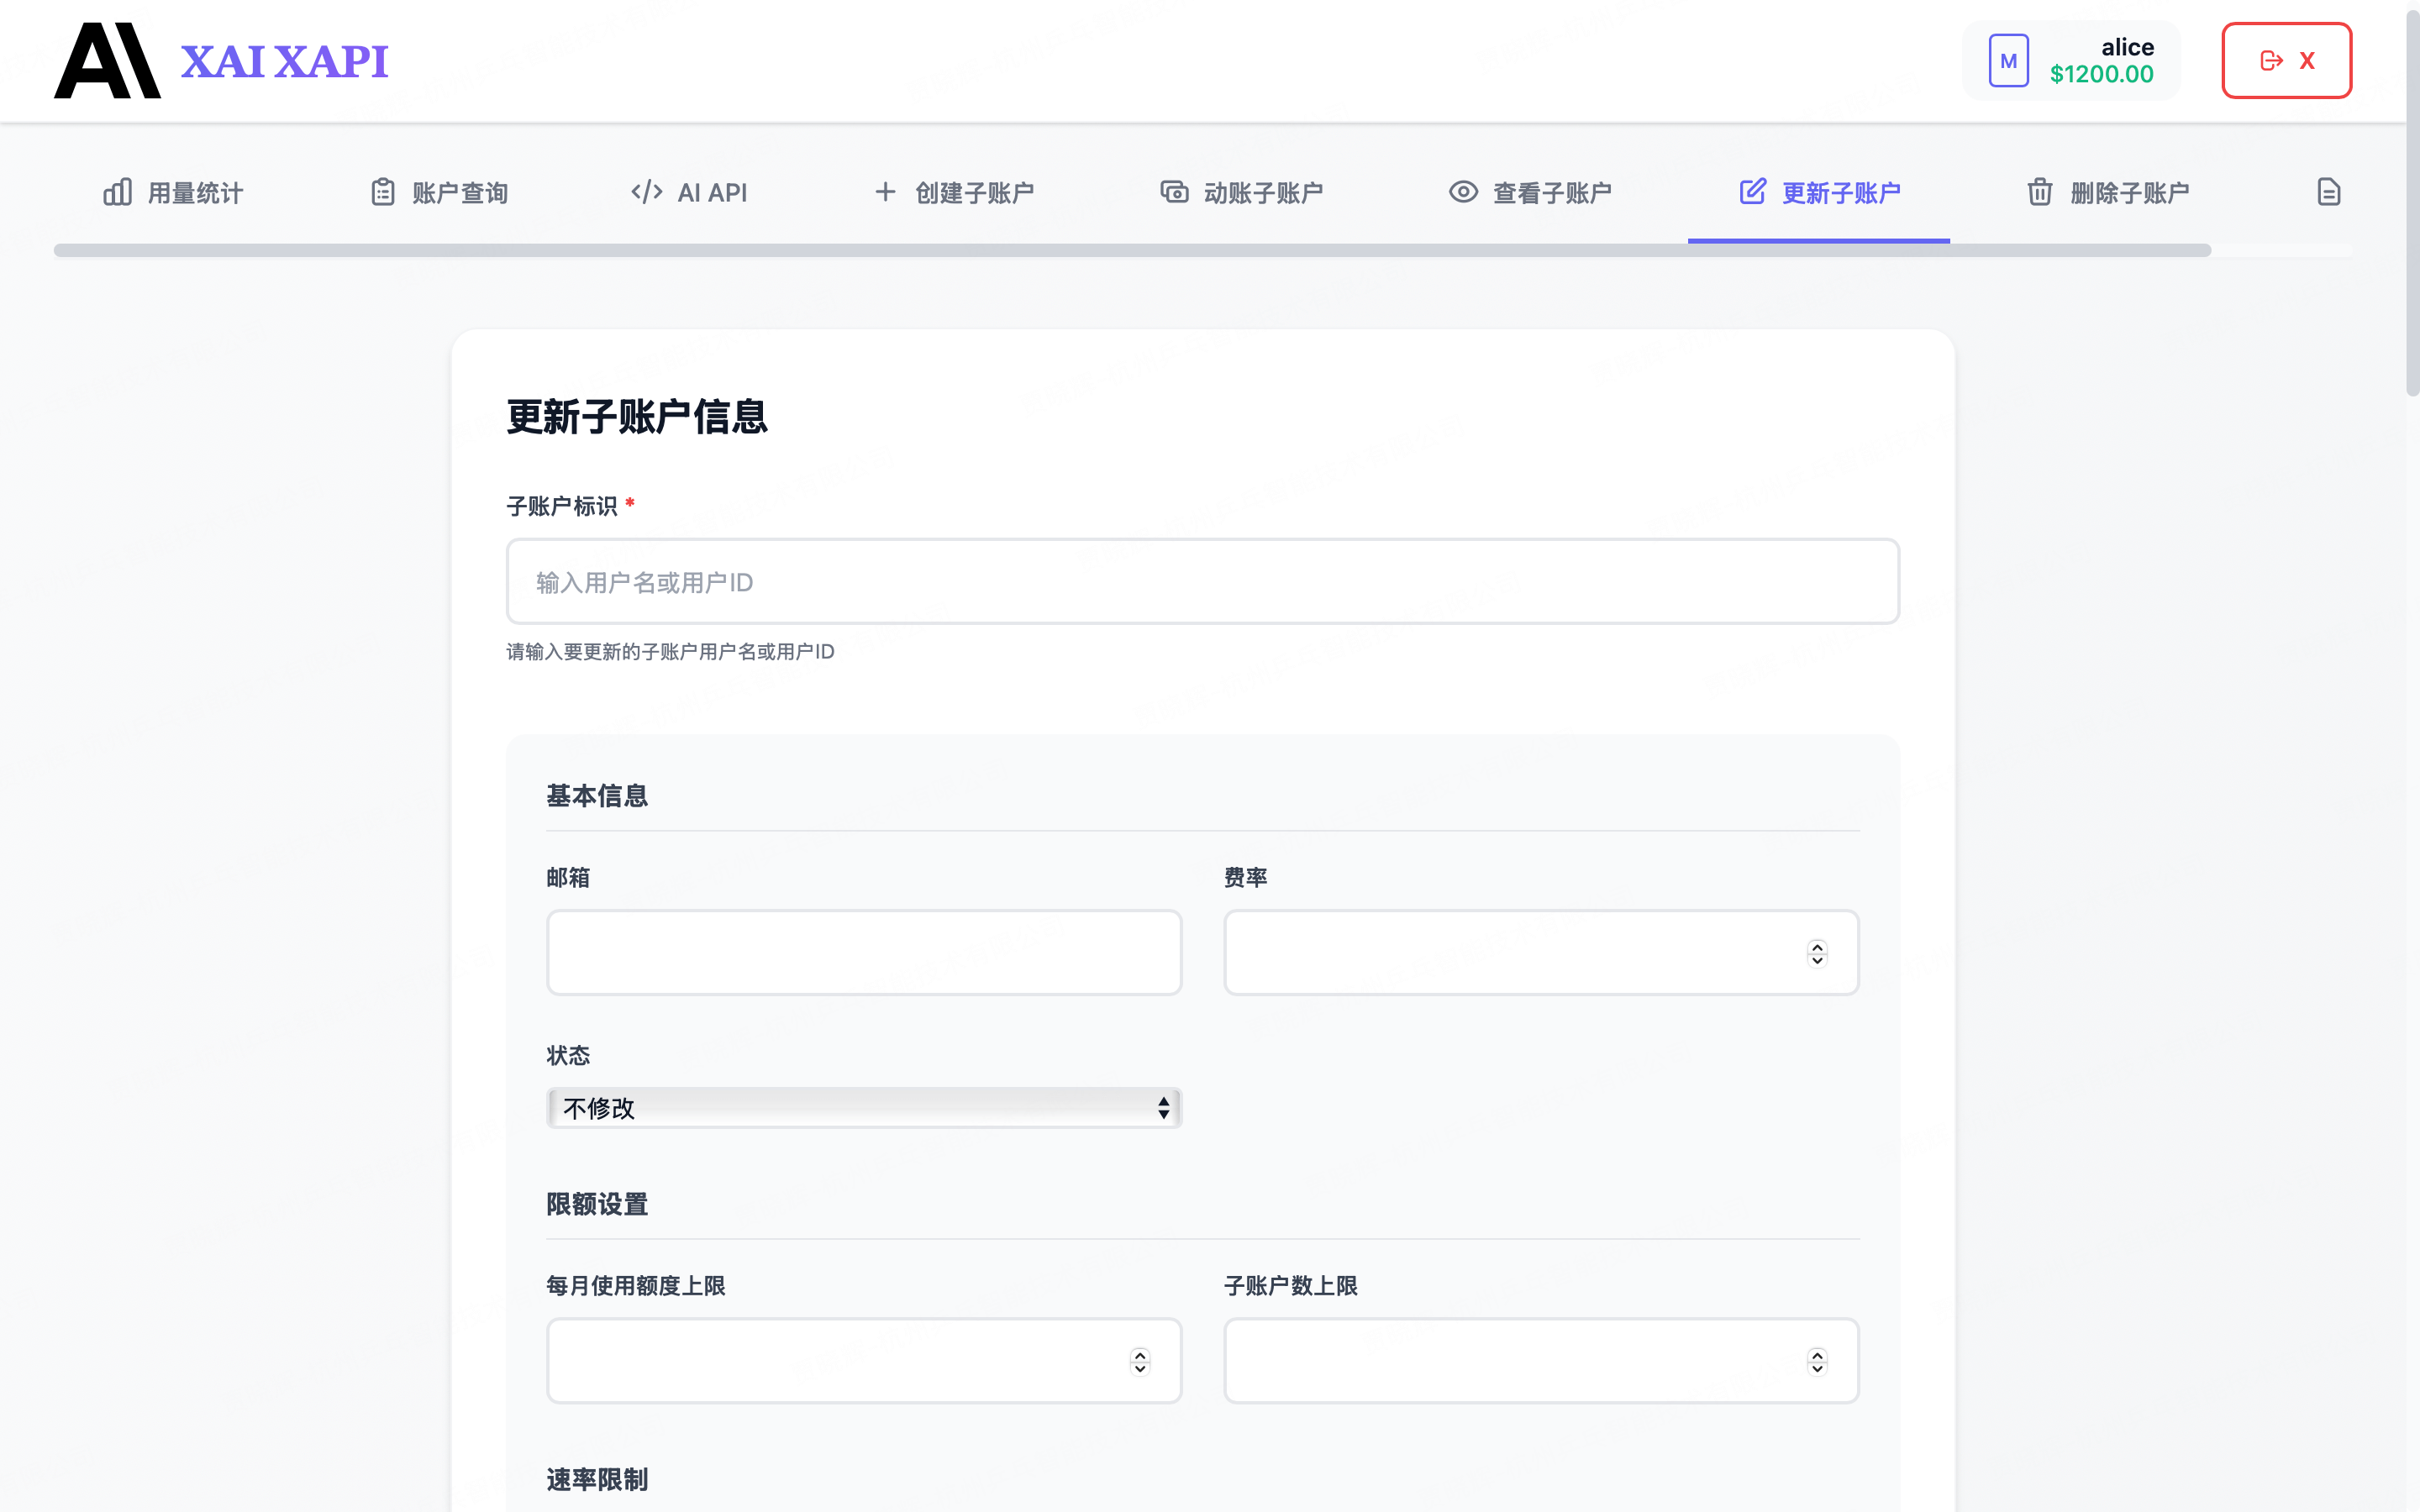
Task: Click the XAI logo in header
Action: pos(107,61)
